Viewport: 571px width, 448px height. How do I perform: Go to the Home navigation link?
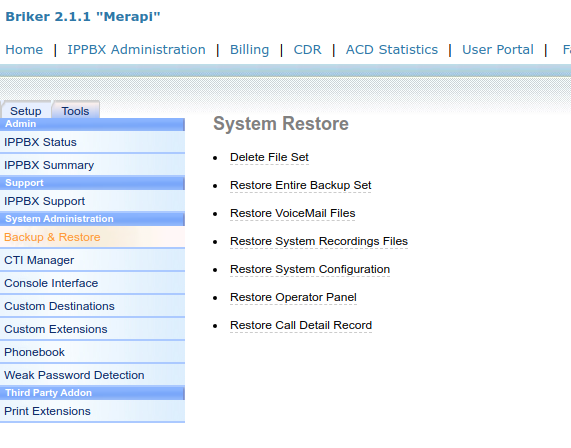coord(24,50)
